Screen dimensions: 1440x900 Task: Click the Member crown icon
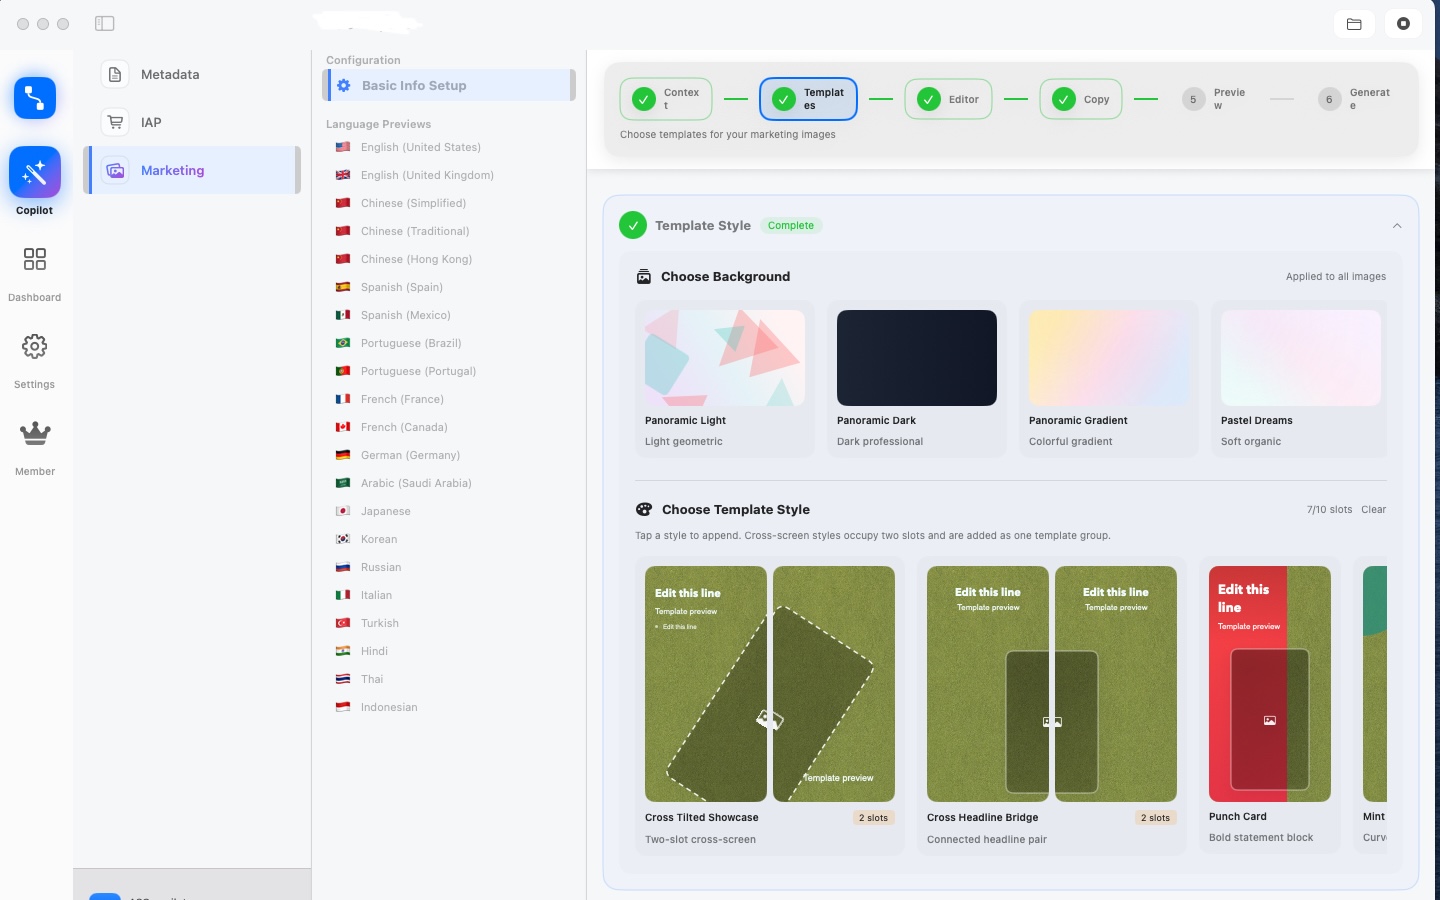coord(34,433)
